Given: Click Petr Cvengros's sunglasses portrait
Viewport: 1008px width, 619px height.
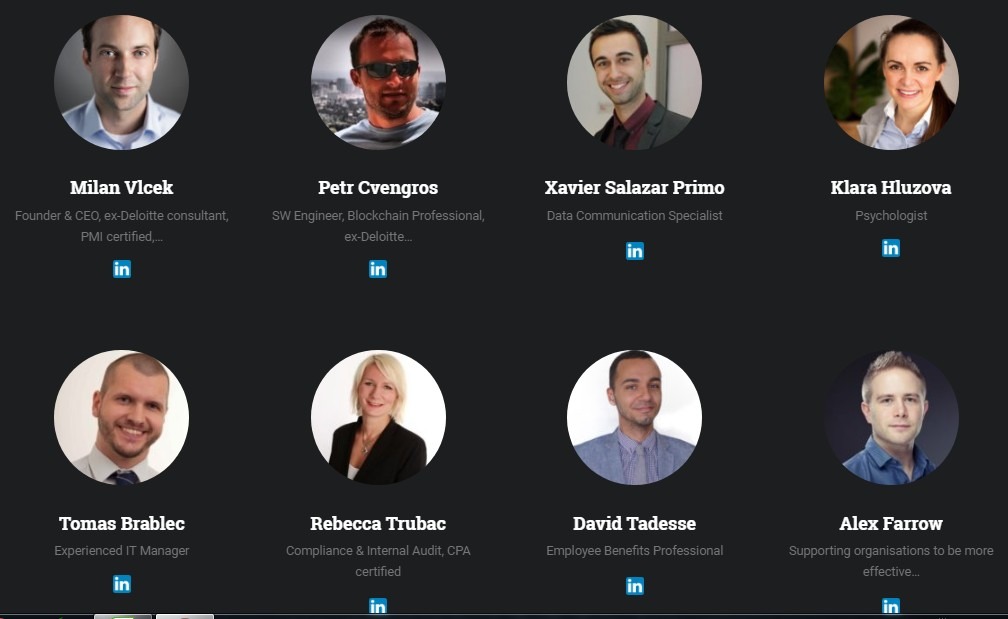Looking at the screenshot, I should pyautogui.click(x=378, y=82).
